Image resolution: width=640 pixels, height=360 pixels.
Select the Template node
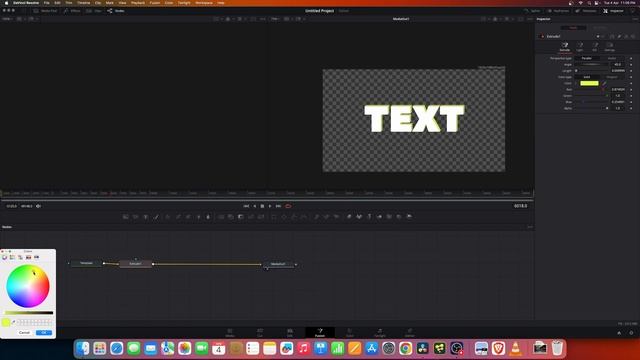86,263
